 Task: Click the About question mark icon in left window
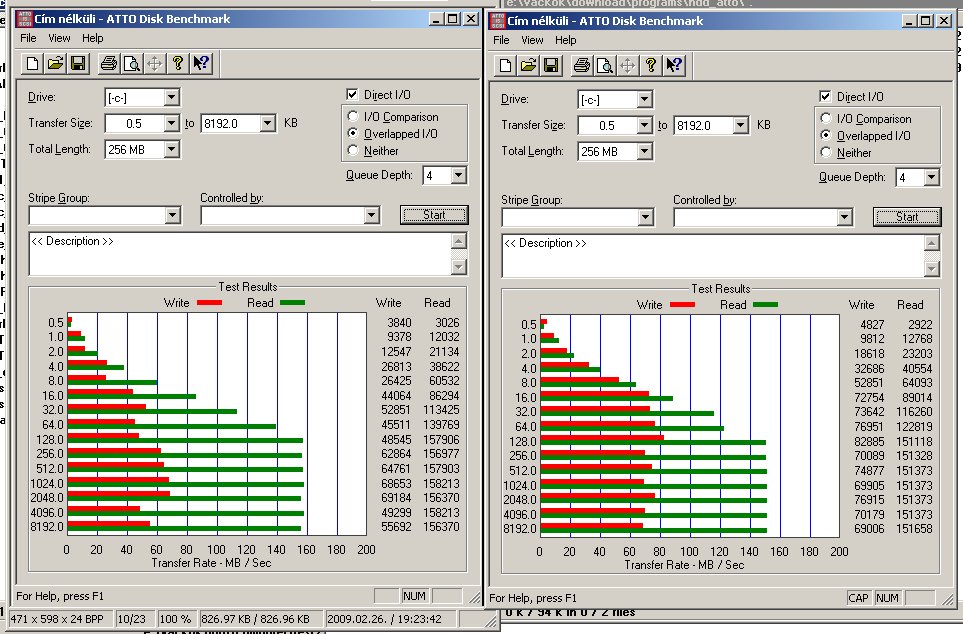177,63
